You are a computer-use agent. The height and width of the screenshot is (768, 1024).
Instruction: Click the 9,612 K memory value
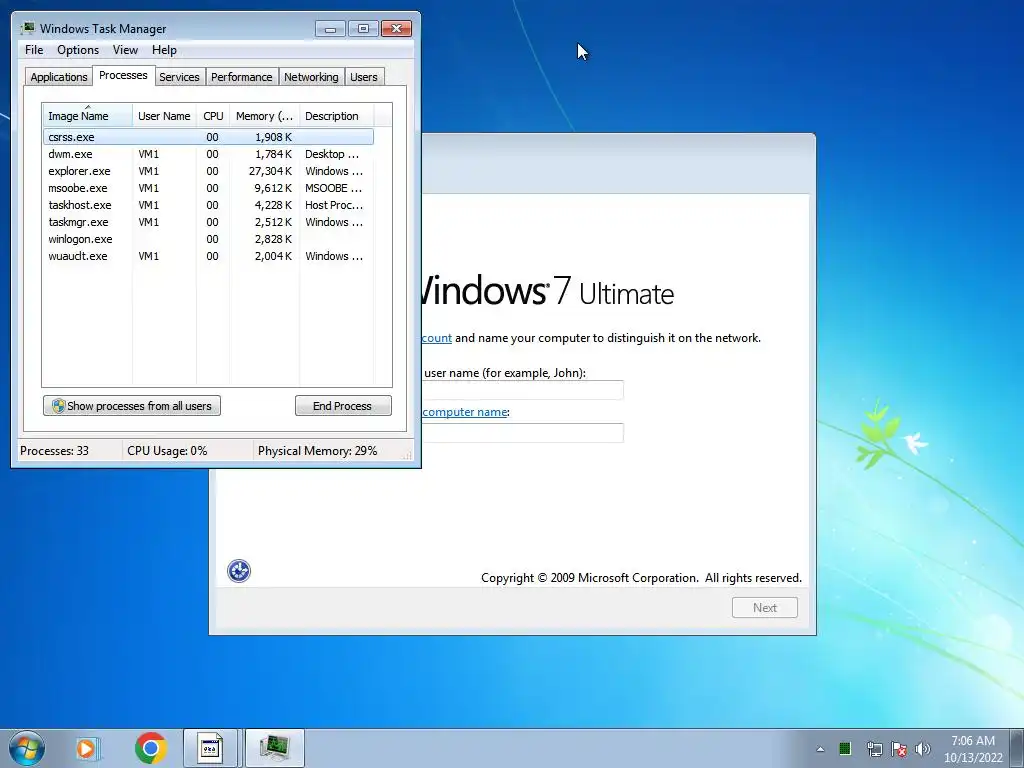[273, 188]
